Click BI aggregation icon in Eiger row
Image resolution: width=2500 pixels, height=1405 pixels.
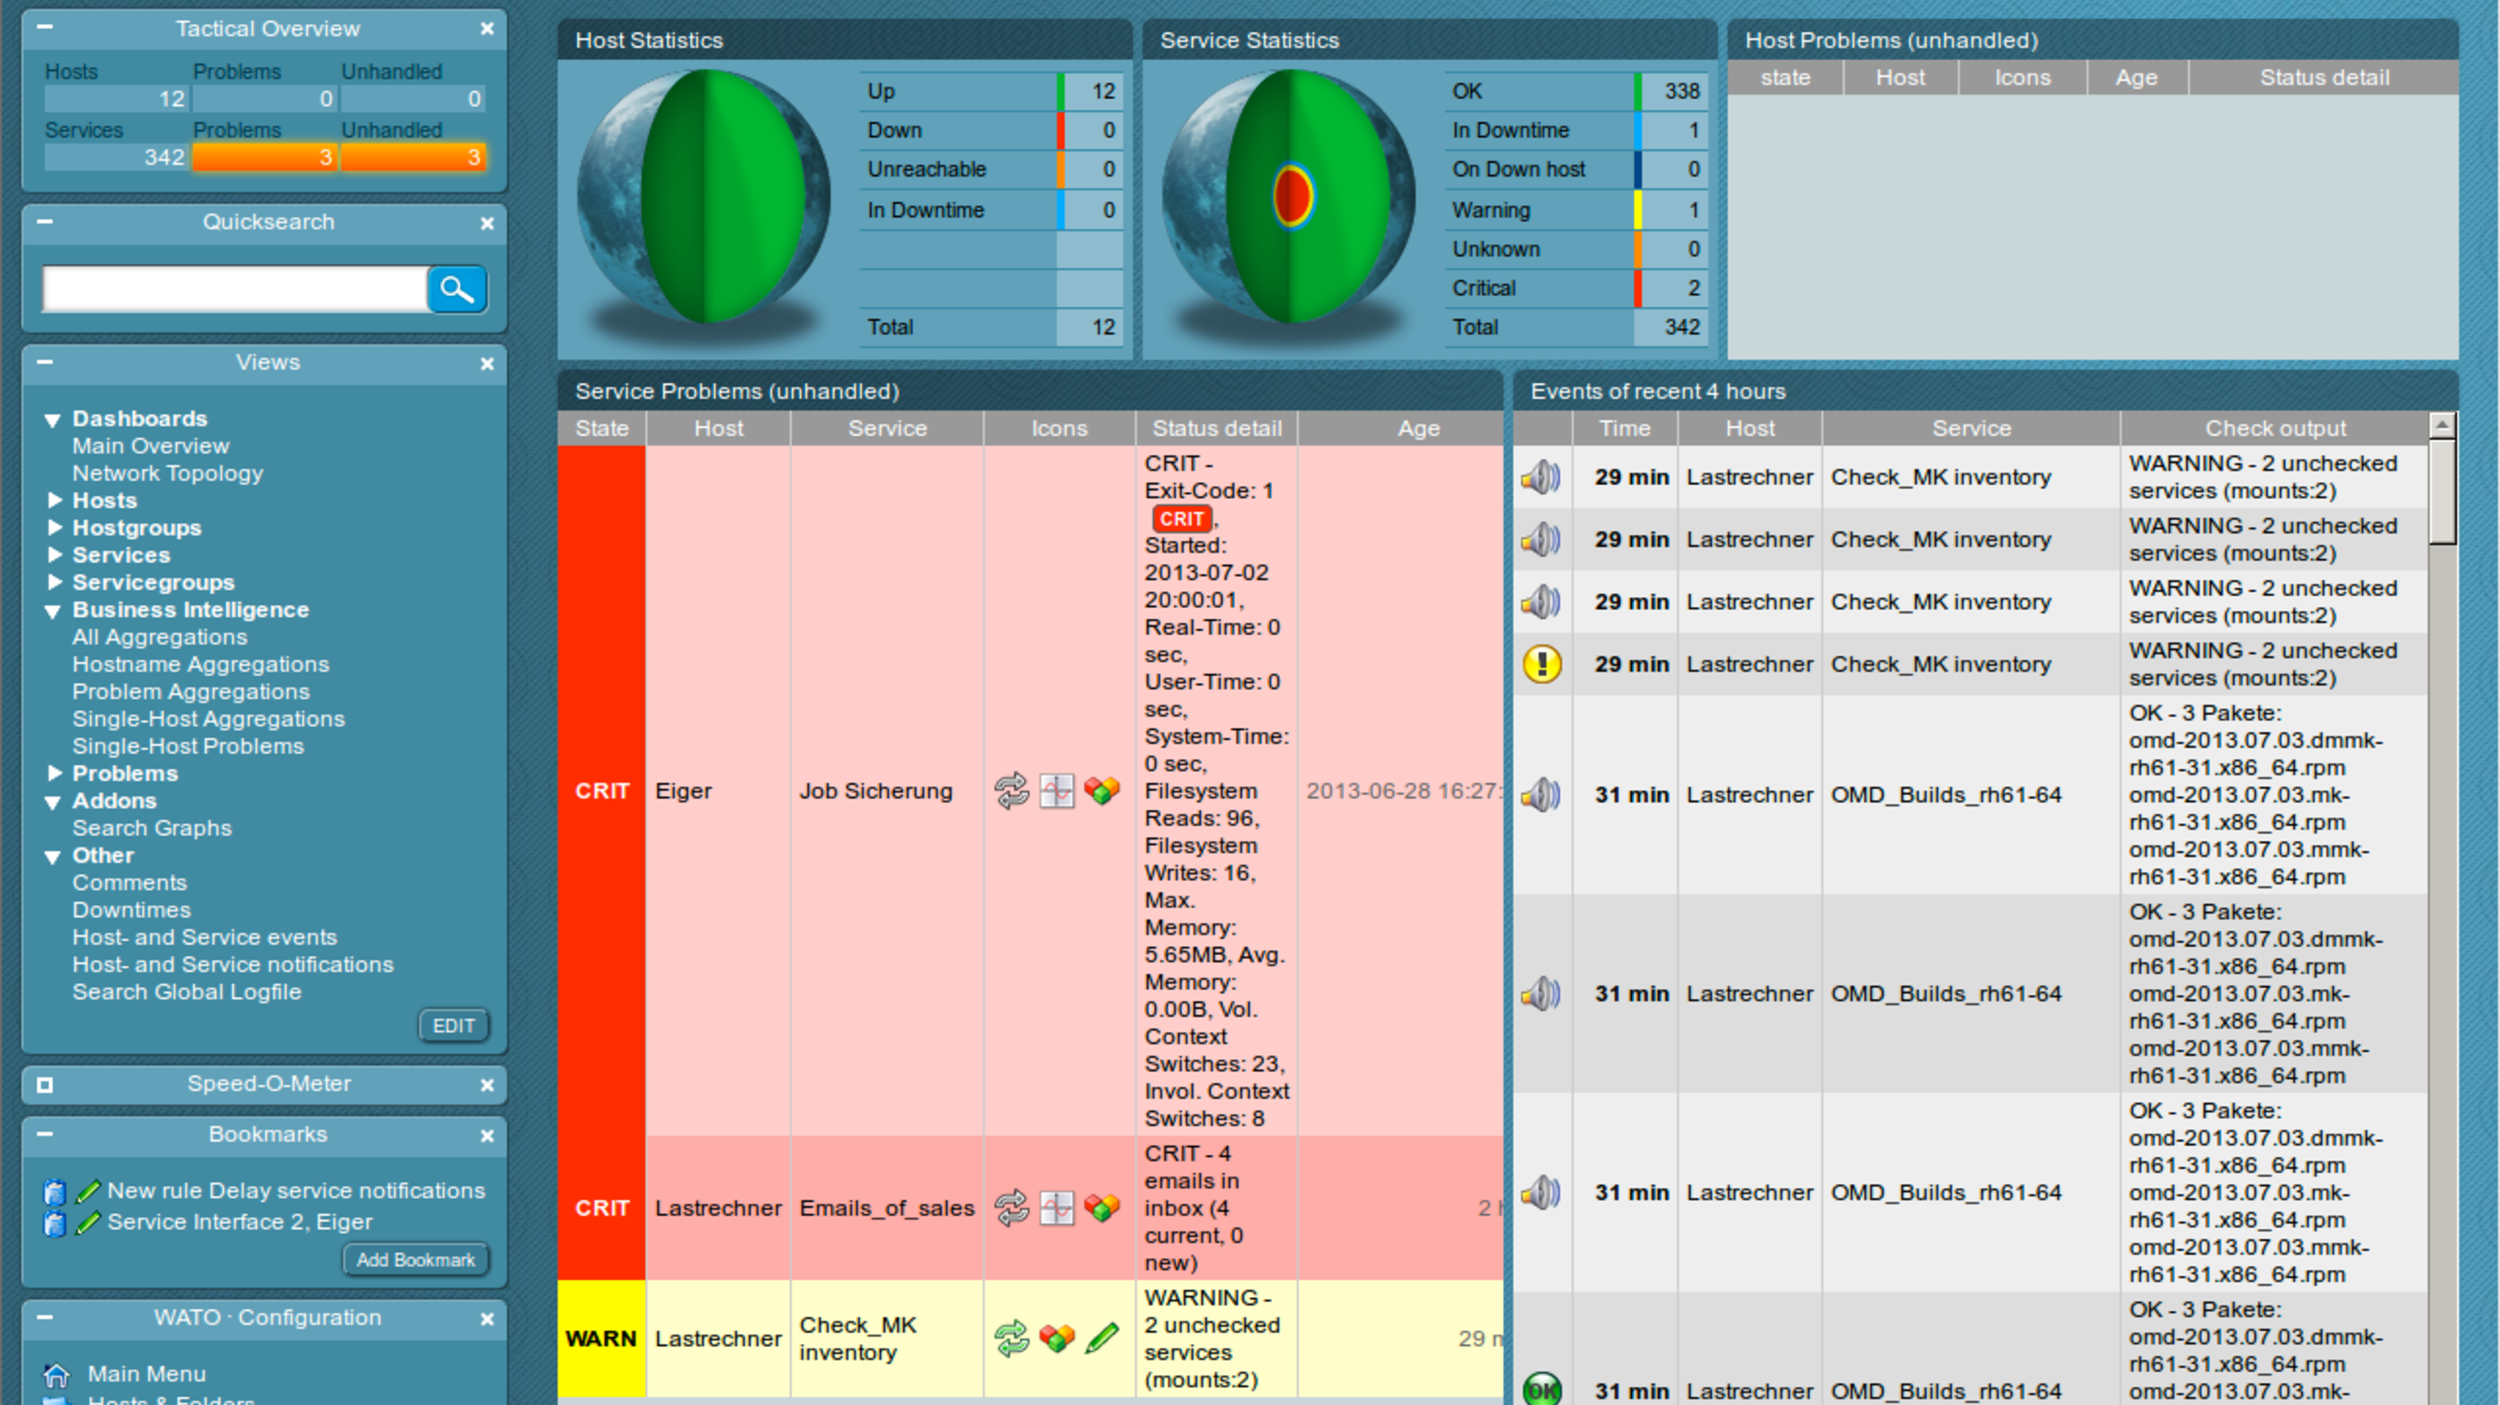pos(1102,791)
